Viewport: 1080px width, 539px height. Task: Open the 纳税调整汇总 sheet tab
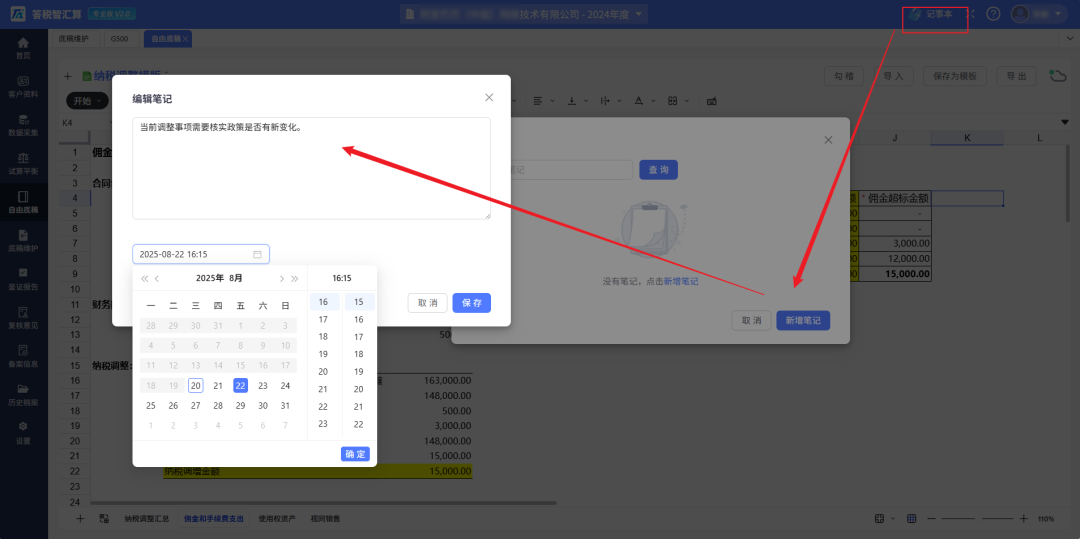[146, 518]
